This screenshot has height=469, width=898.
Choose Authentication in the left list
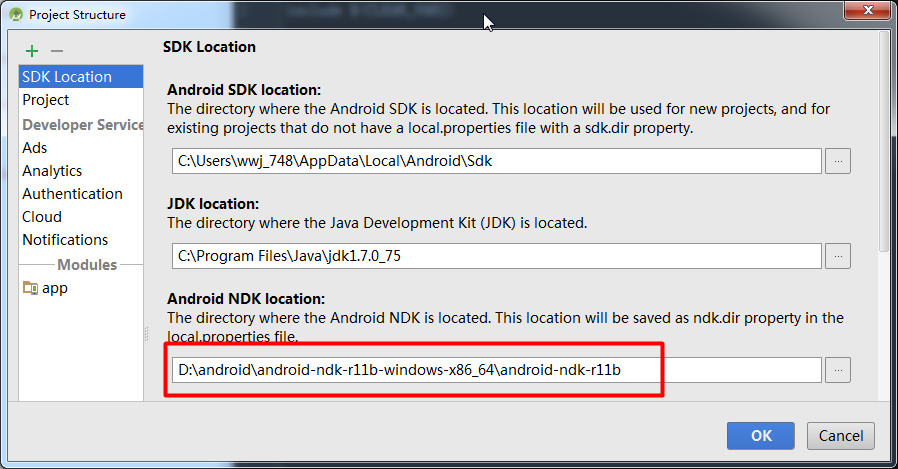pos(72,194)
